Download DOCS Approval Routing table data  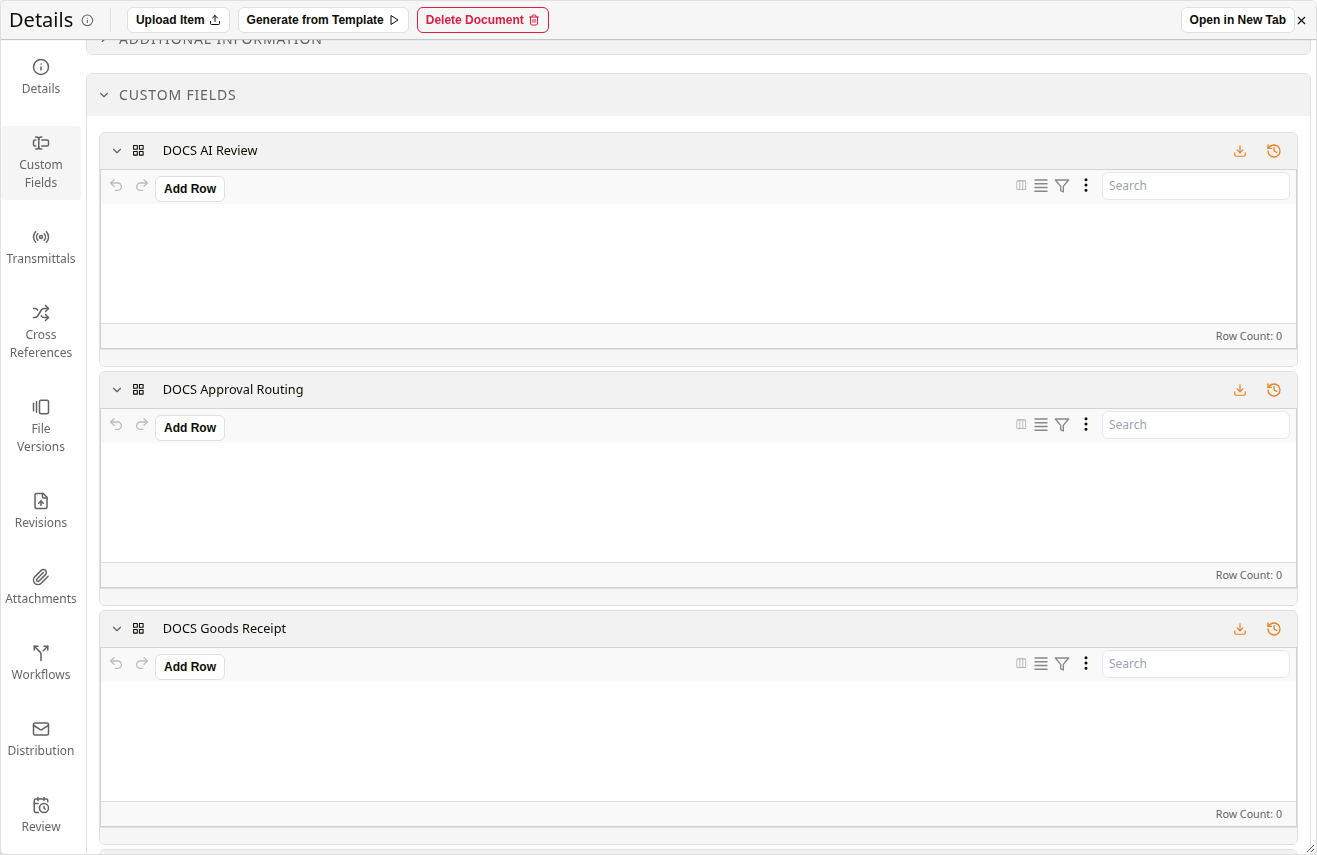(x=1240, y=390)
